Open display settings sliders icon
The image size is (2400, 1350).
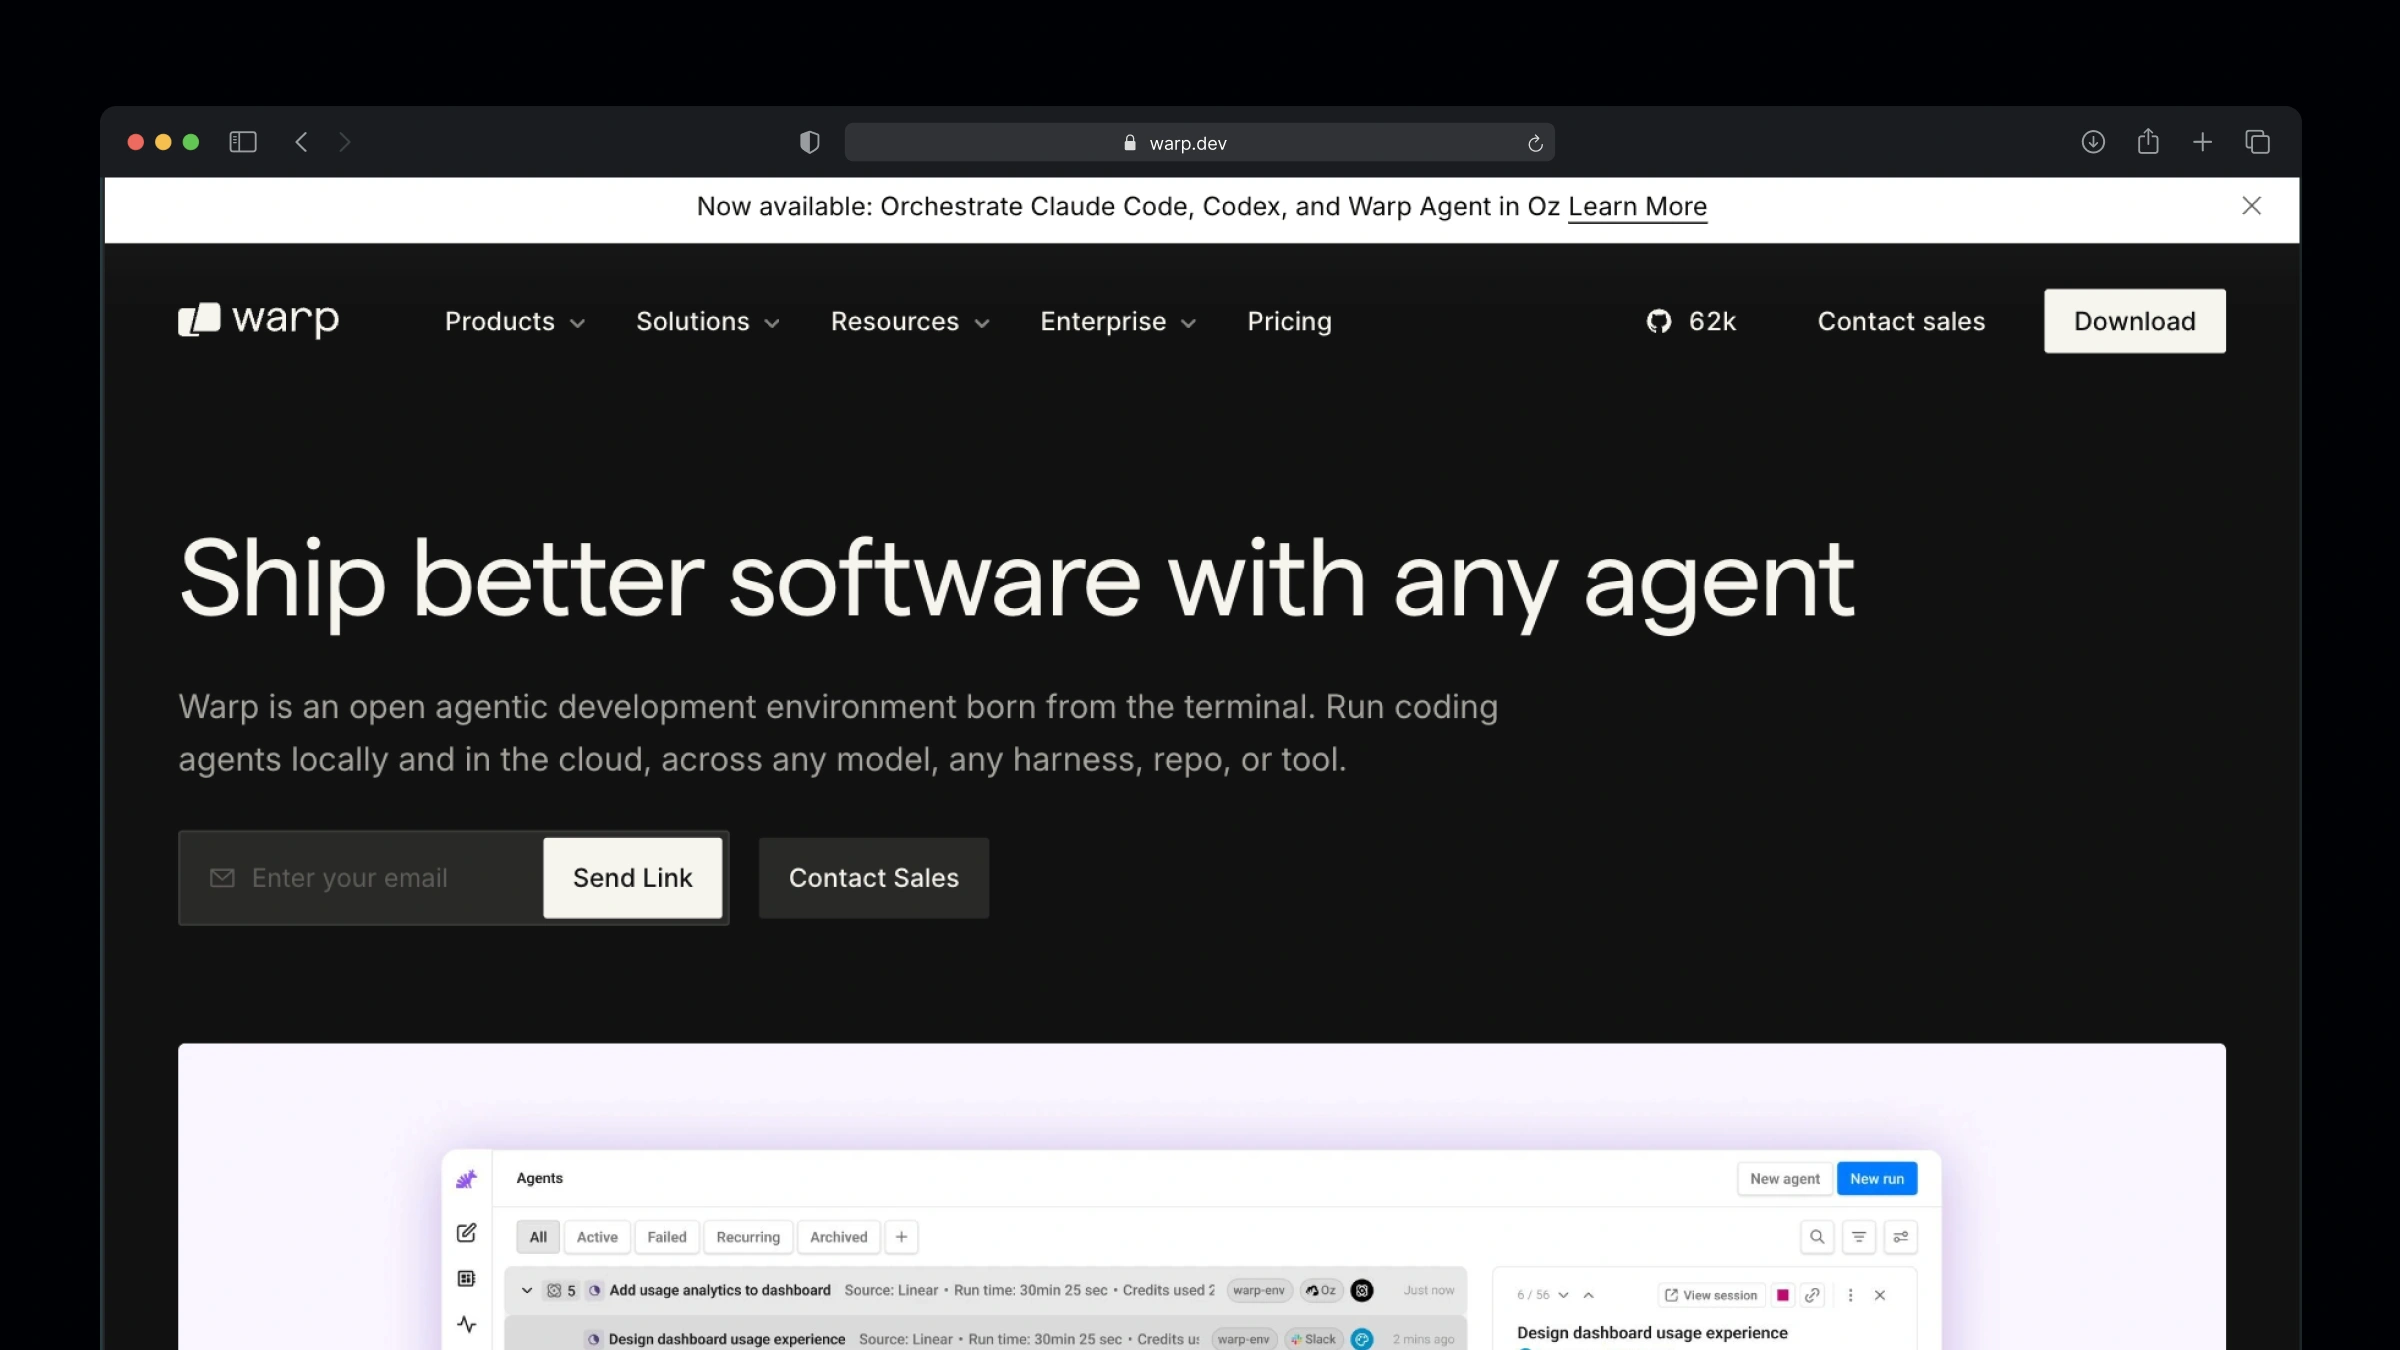[1901, 1237]
